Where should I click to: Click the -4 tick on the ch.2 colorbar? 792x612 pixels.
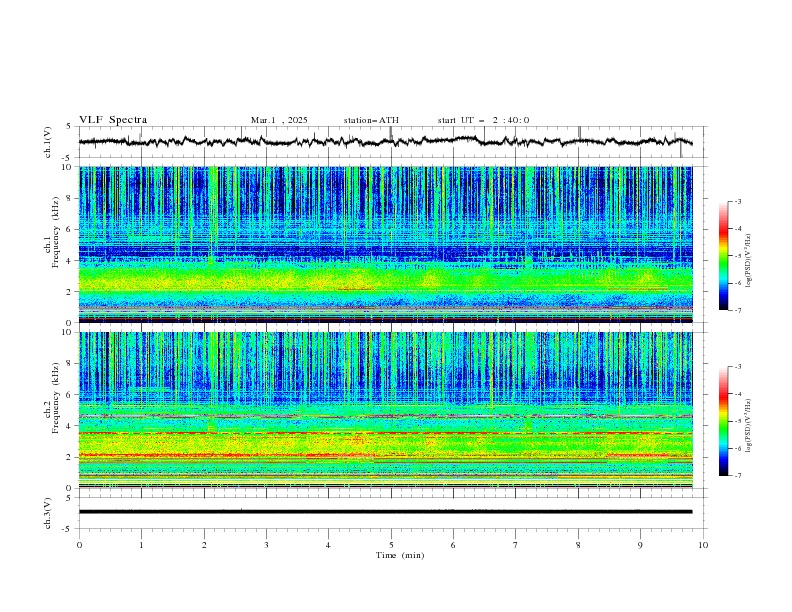(x=737, y=394)
